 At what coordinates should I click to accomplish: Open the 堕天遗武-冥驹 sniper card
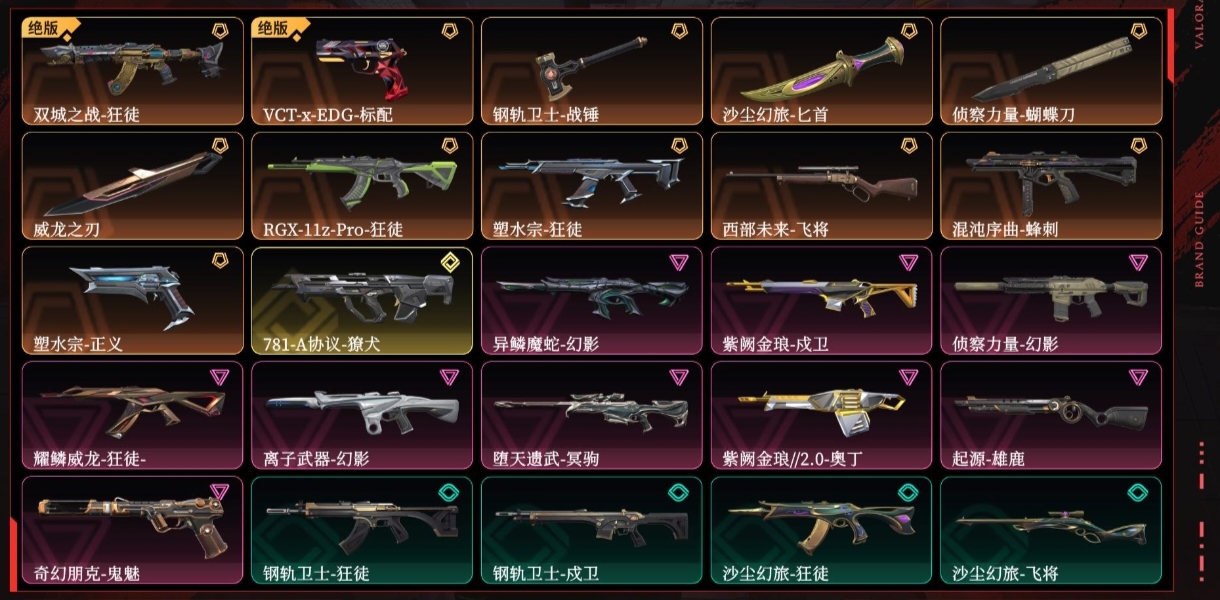pos(592,415)
